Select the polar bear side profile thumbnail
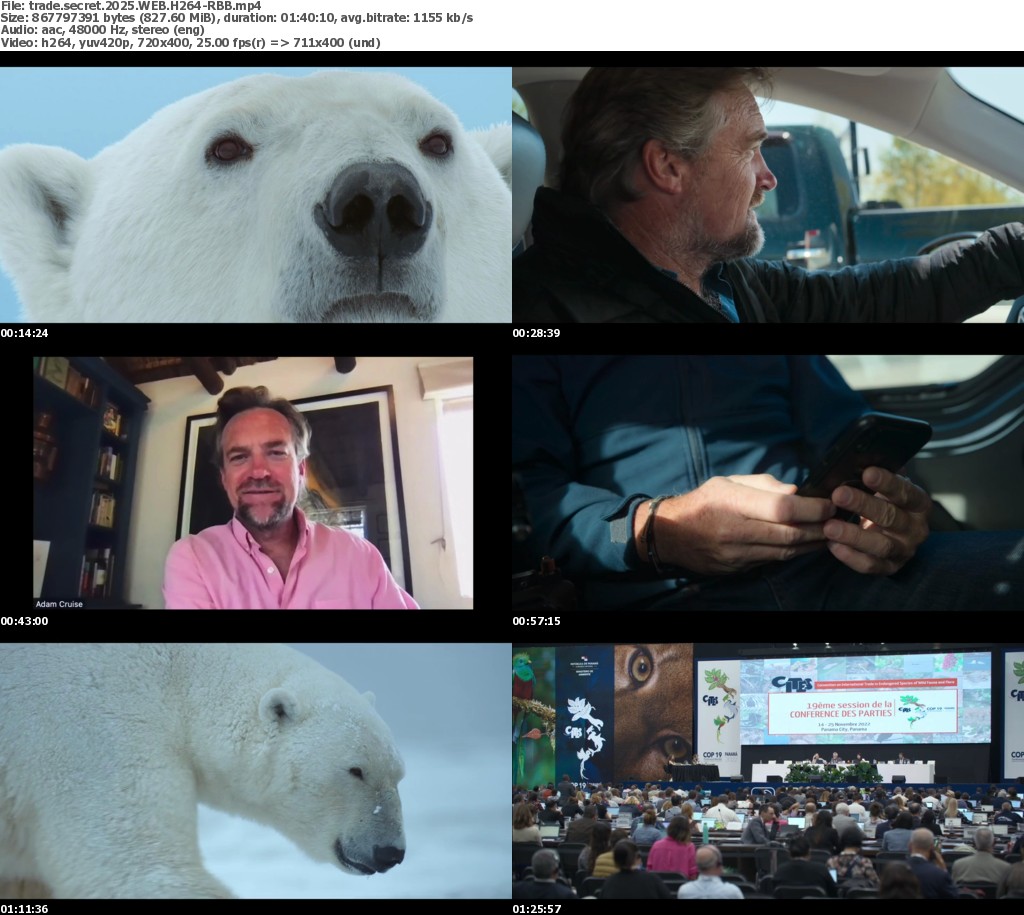Screen dimensions: 1024x915 coord(255,770)
